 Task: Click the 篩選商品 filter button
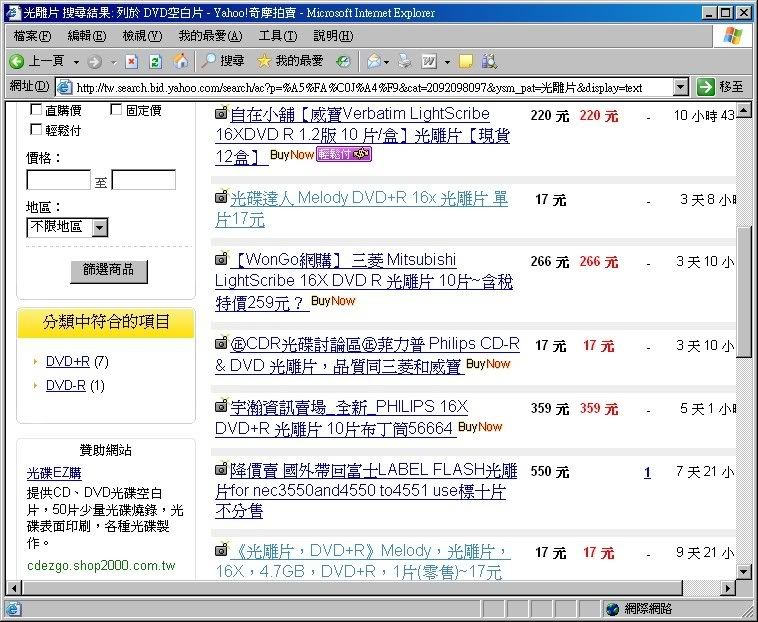(109, 271)
